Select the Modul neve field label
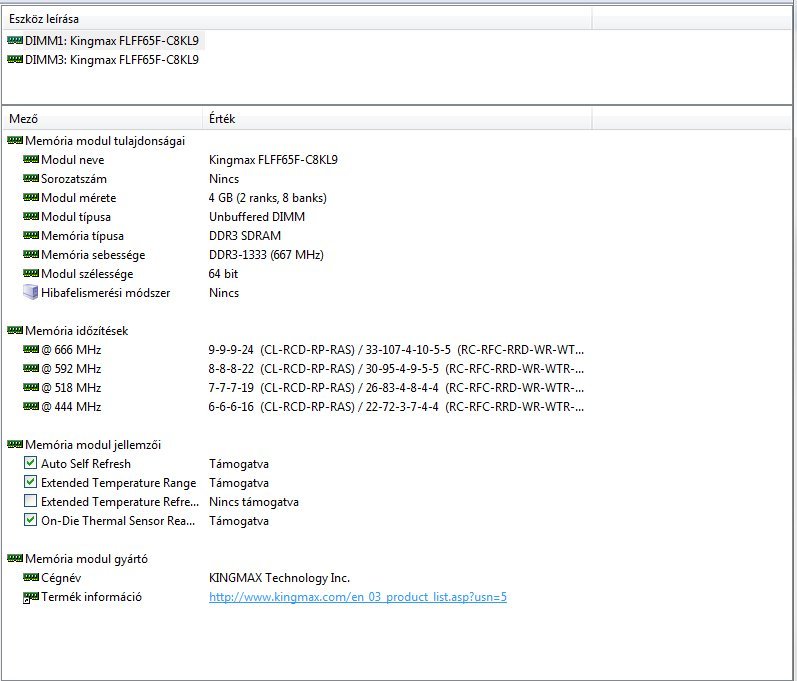The height and width of the screenshot is (681, 797). pos(73,160)
